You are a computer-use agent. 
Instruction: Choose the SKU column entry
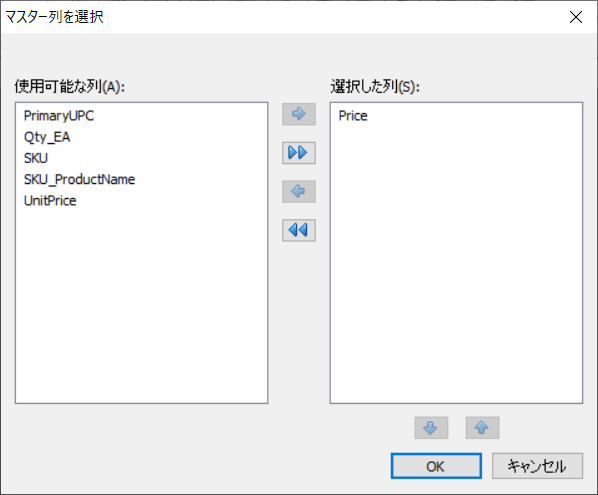tap(36, 158)
